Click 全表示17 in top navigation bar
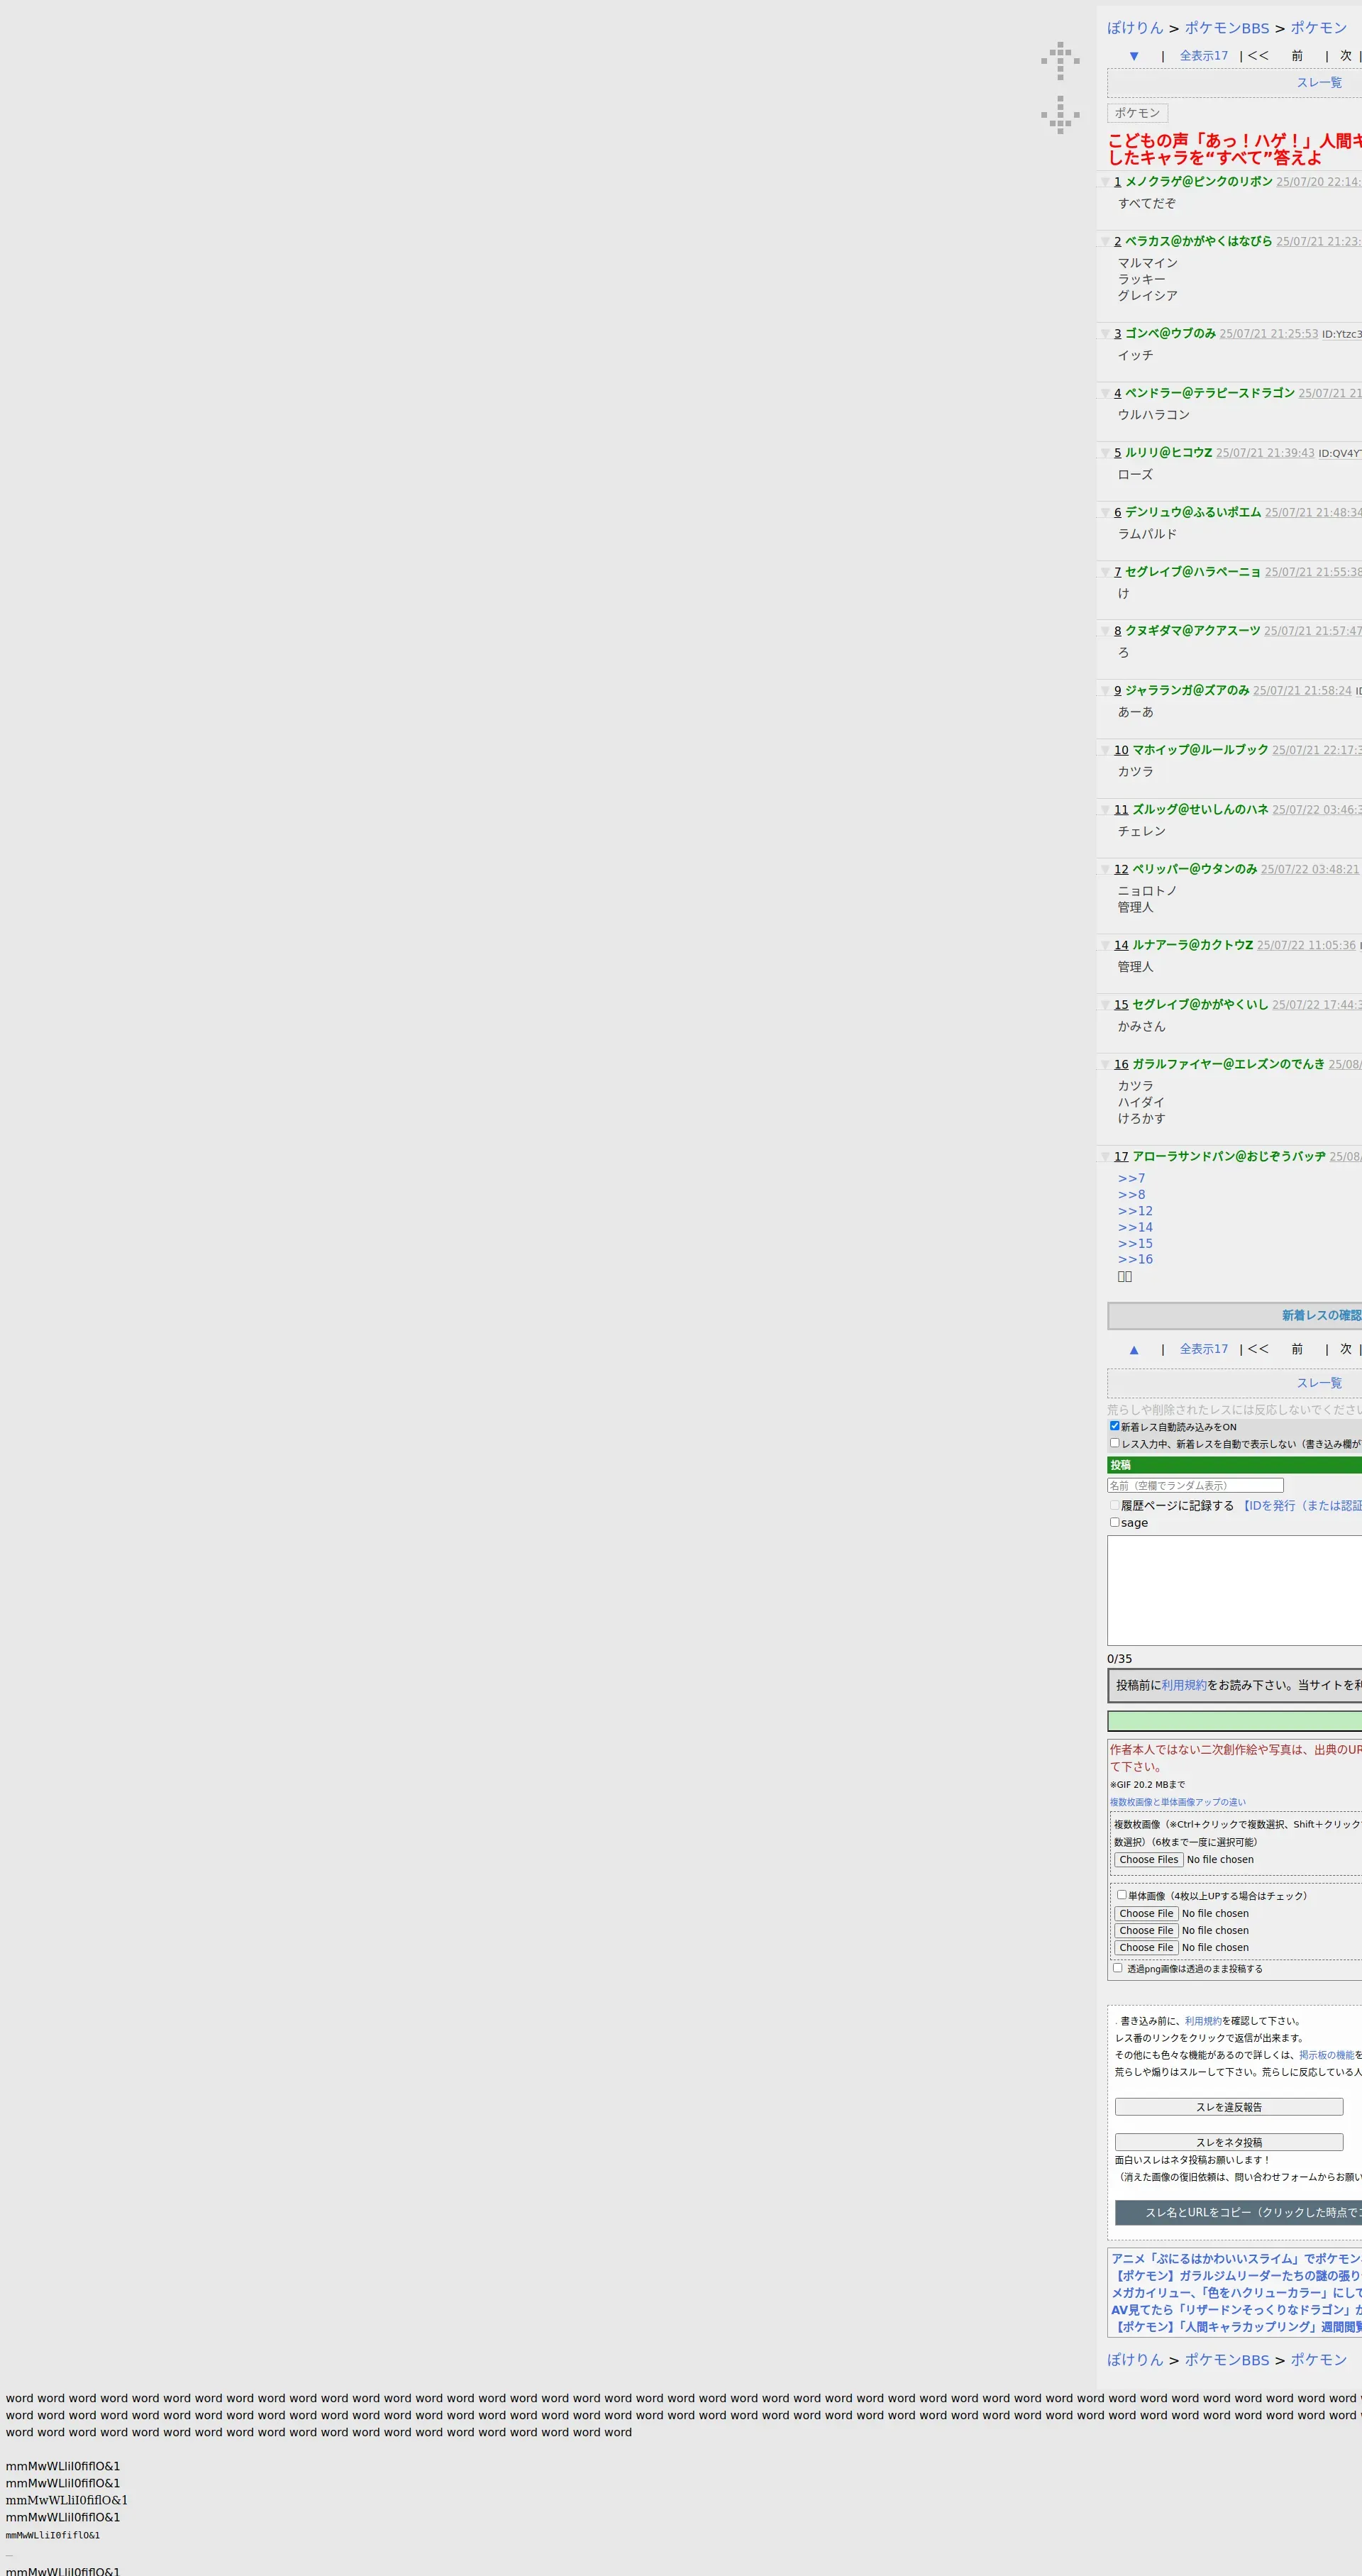 tap(1203, 56)
